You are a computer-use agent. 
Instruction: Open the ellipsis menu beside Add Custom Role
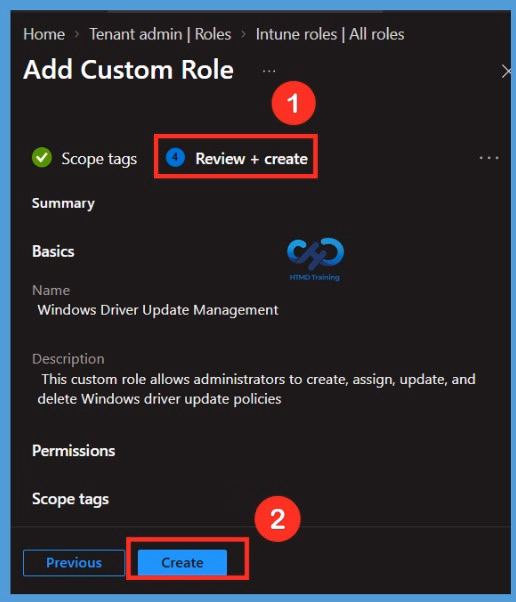pyautogui.click(x=269, y=71)
